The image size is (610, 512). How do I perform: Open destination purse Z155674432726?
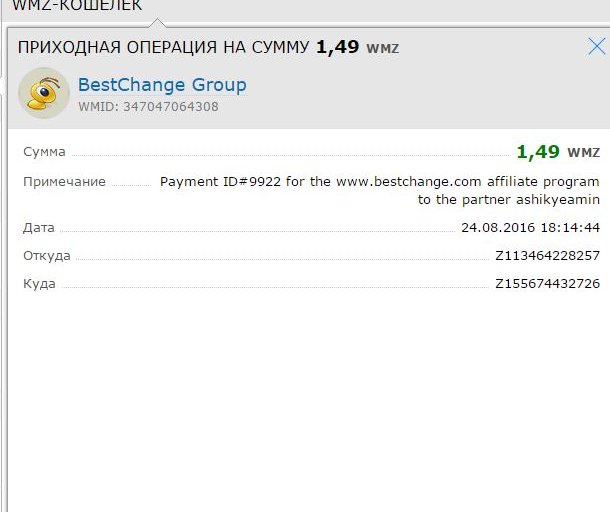(x=547, y=284)
